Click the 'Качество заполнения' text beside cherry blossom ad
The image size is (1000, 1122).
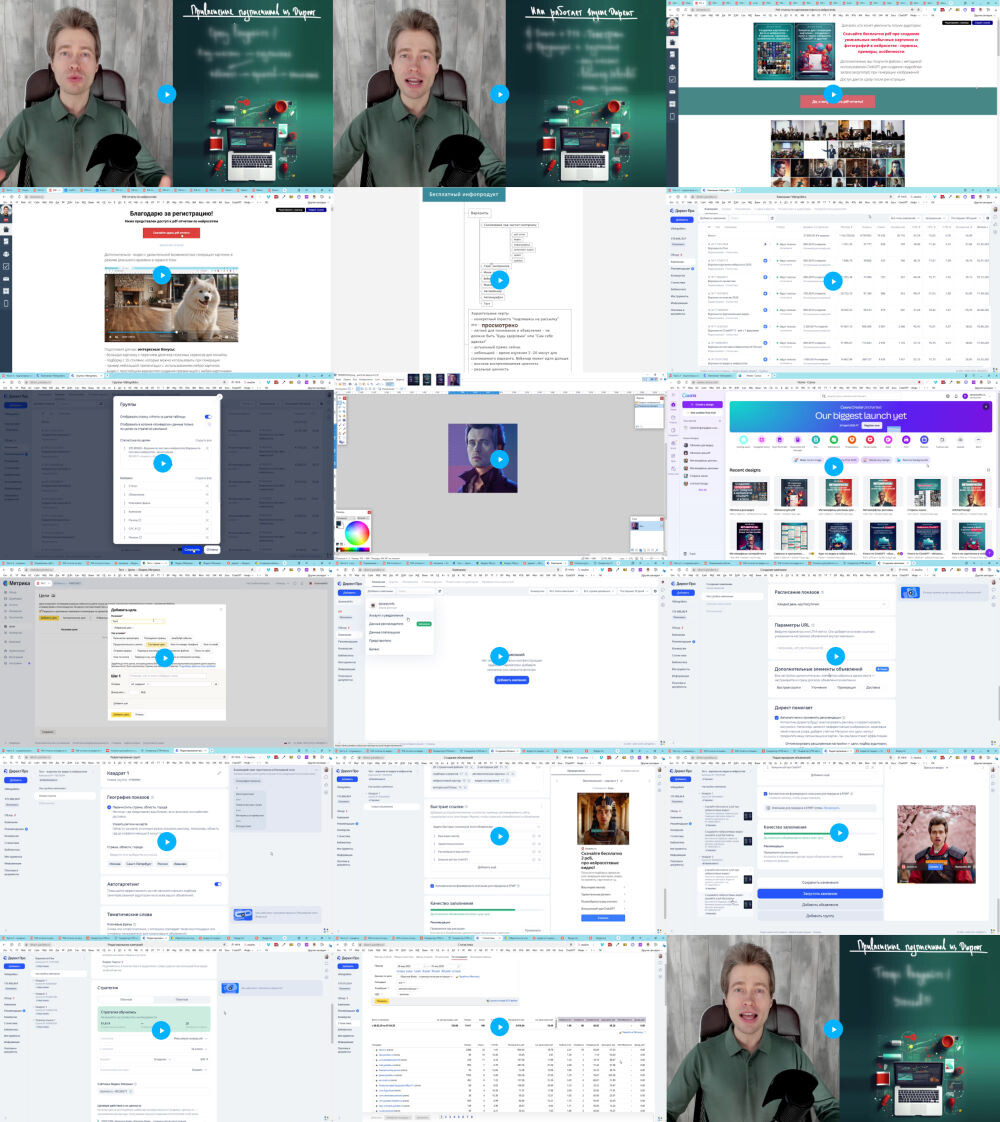[785, 827]
